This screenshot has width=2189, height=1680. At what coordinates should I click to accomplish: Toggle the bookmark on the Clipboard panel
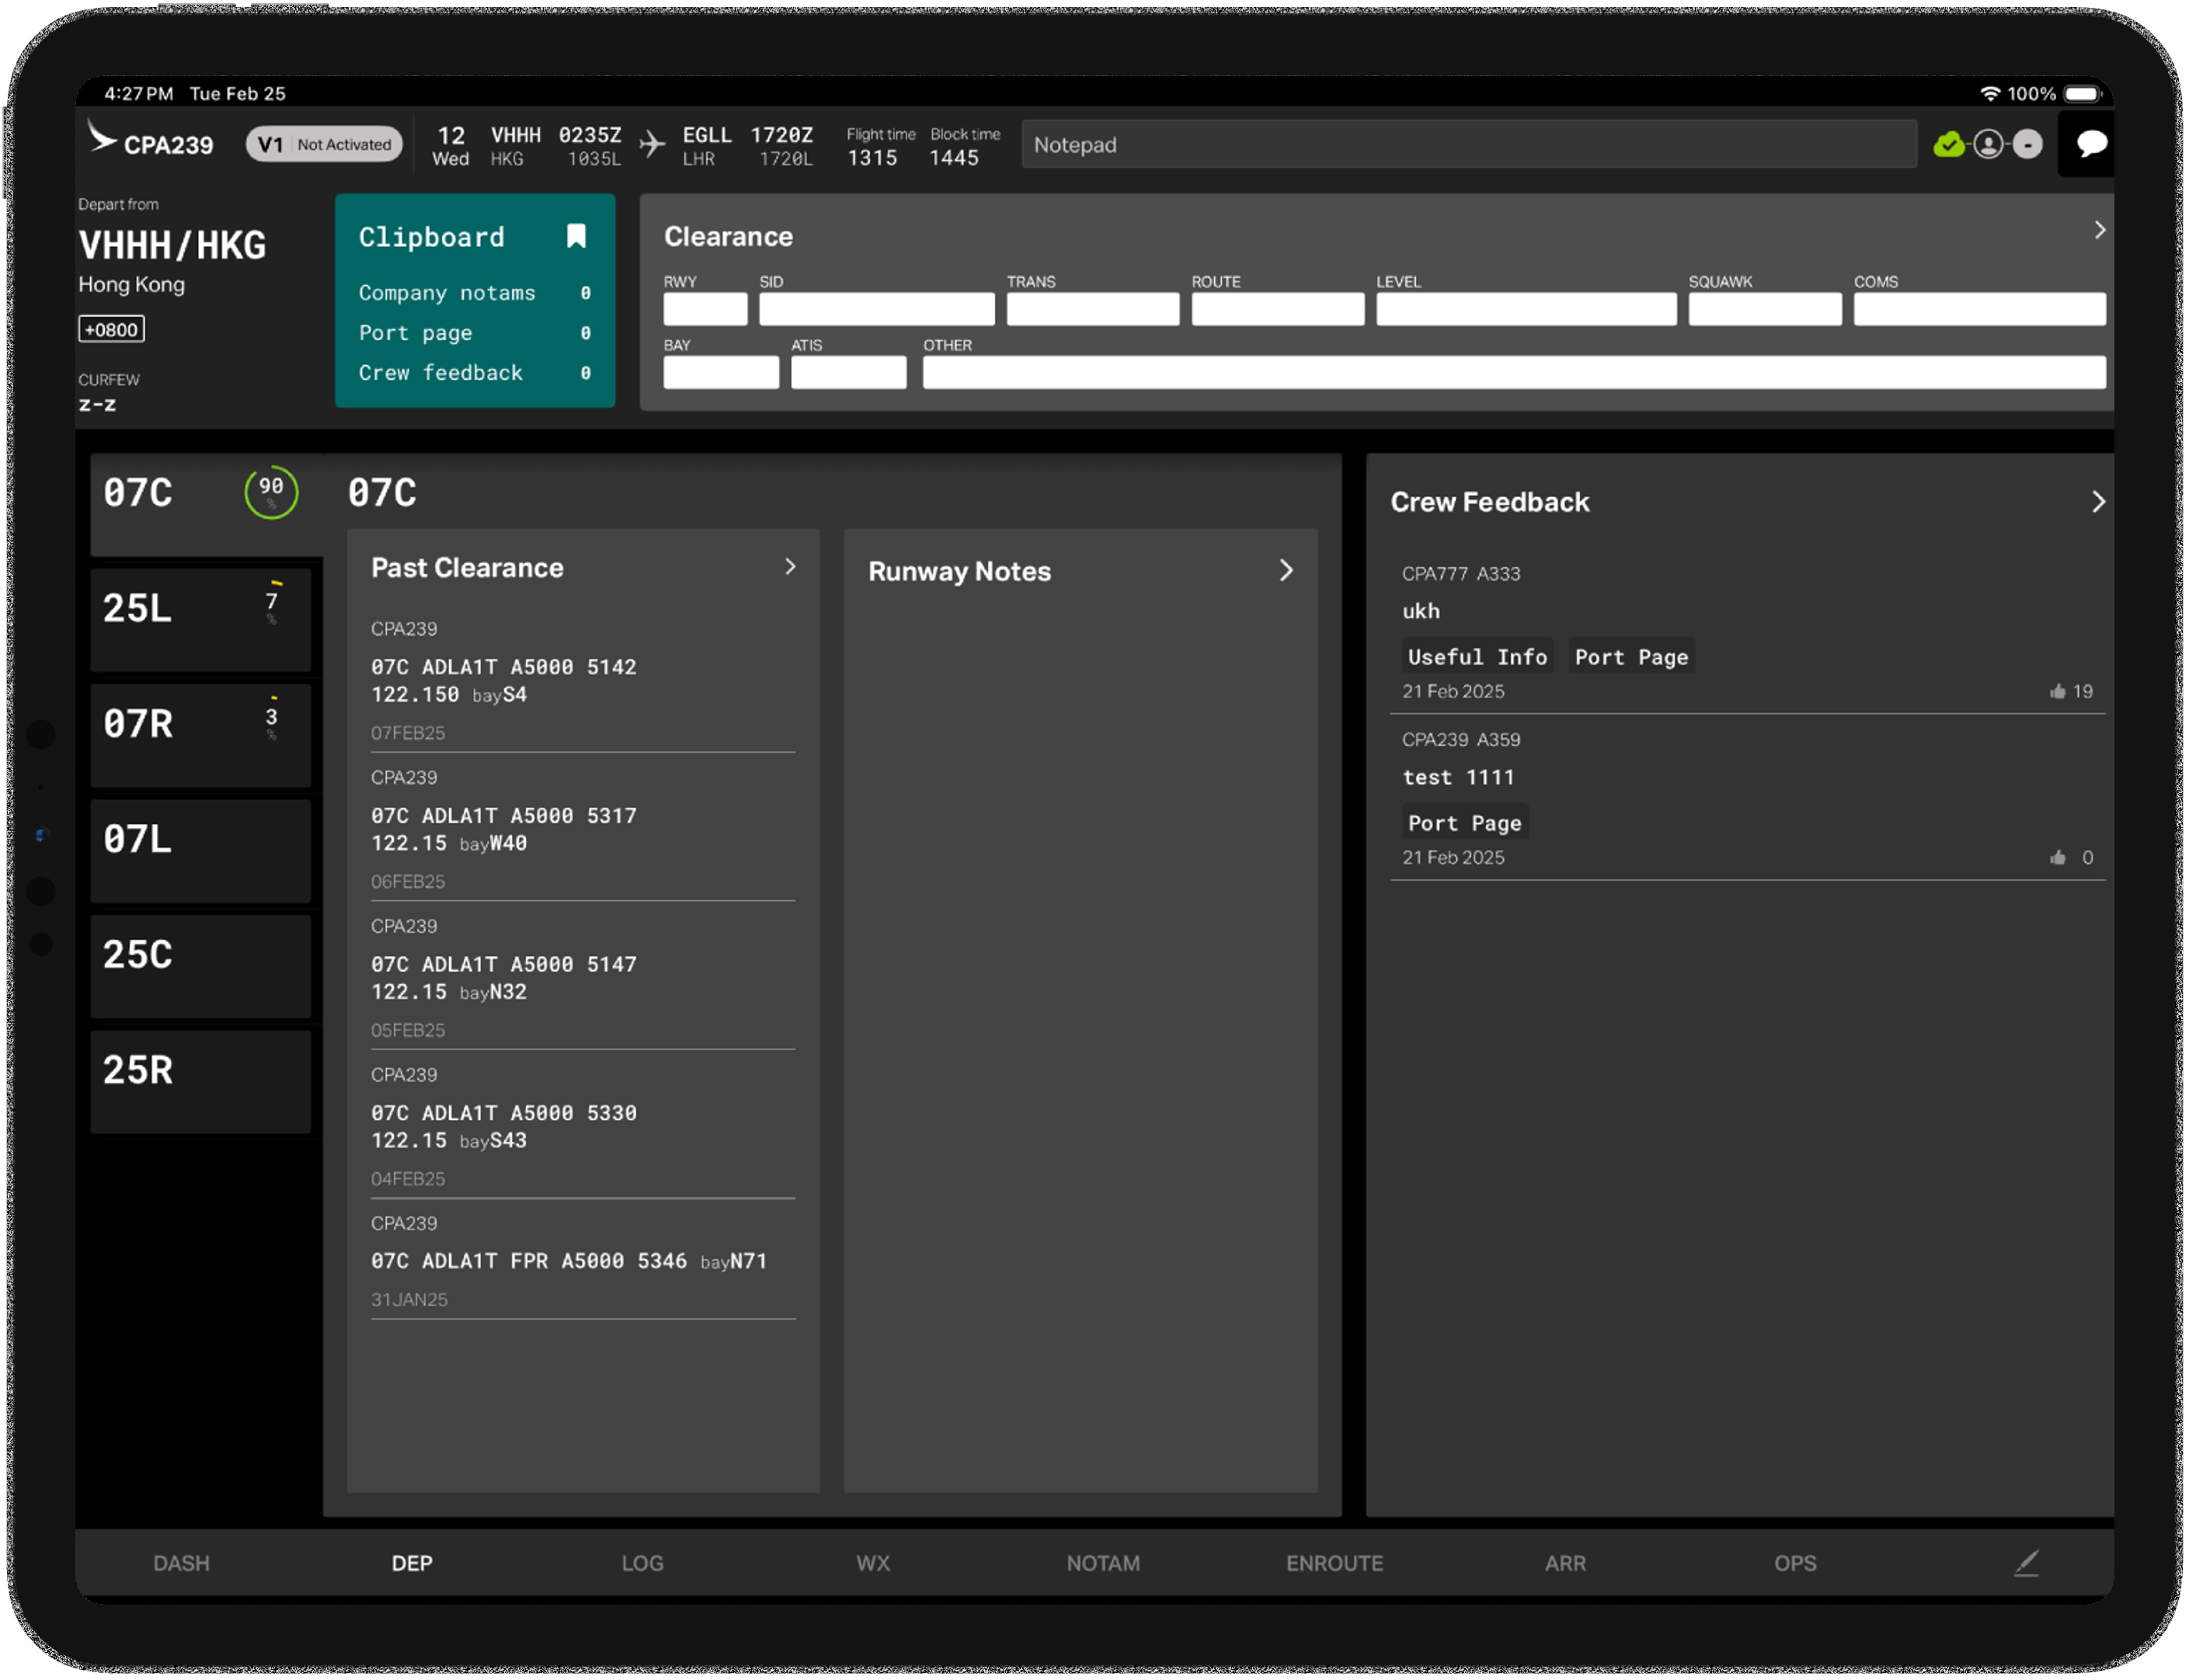tap(577, 236)
